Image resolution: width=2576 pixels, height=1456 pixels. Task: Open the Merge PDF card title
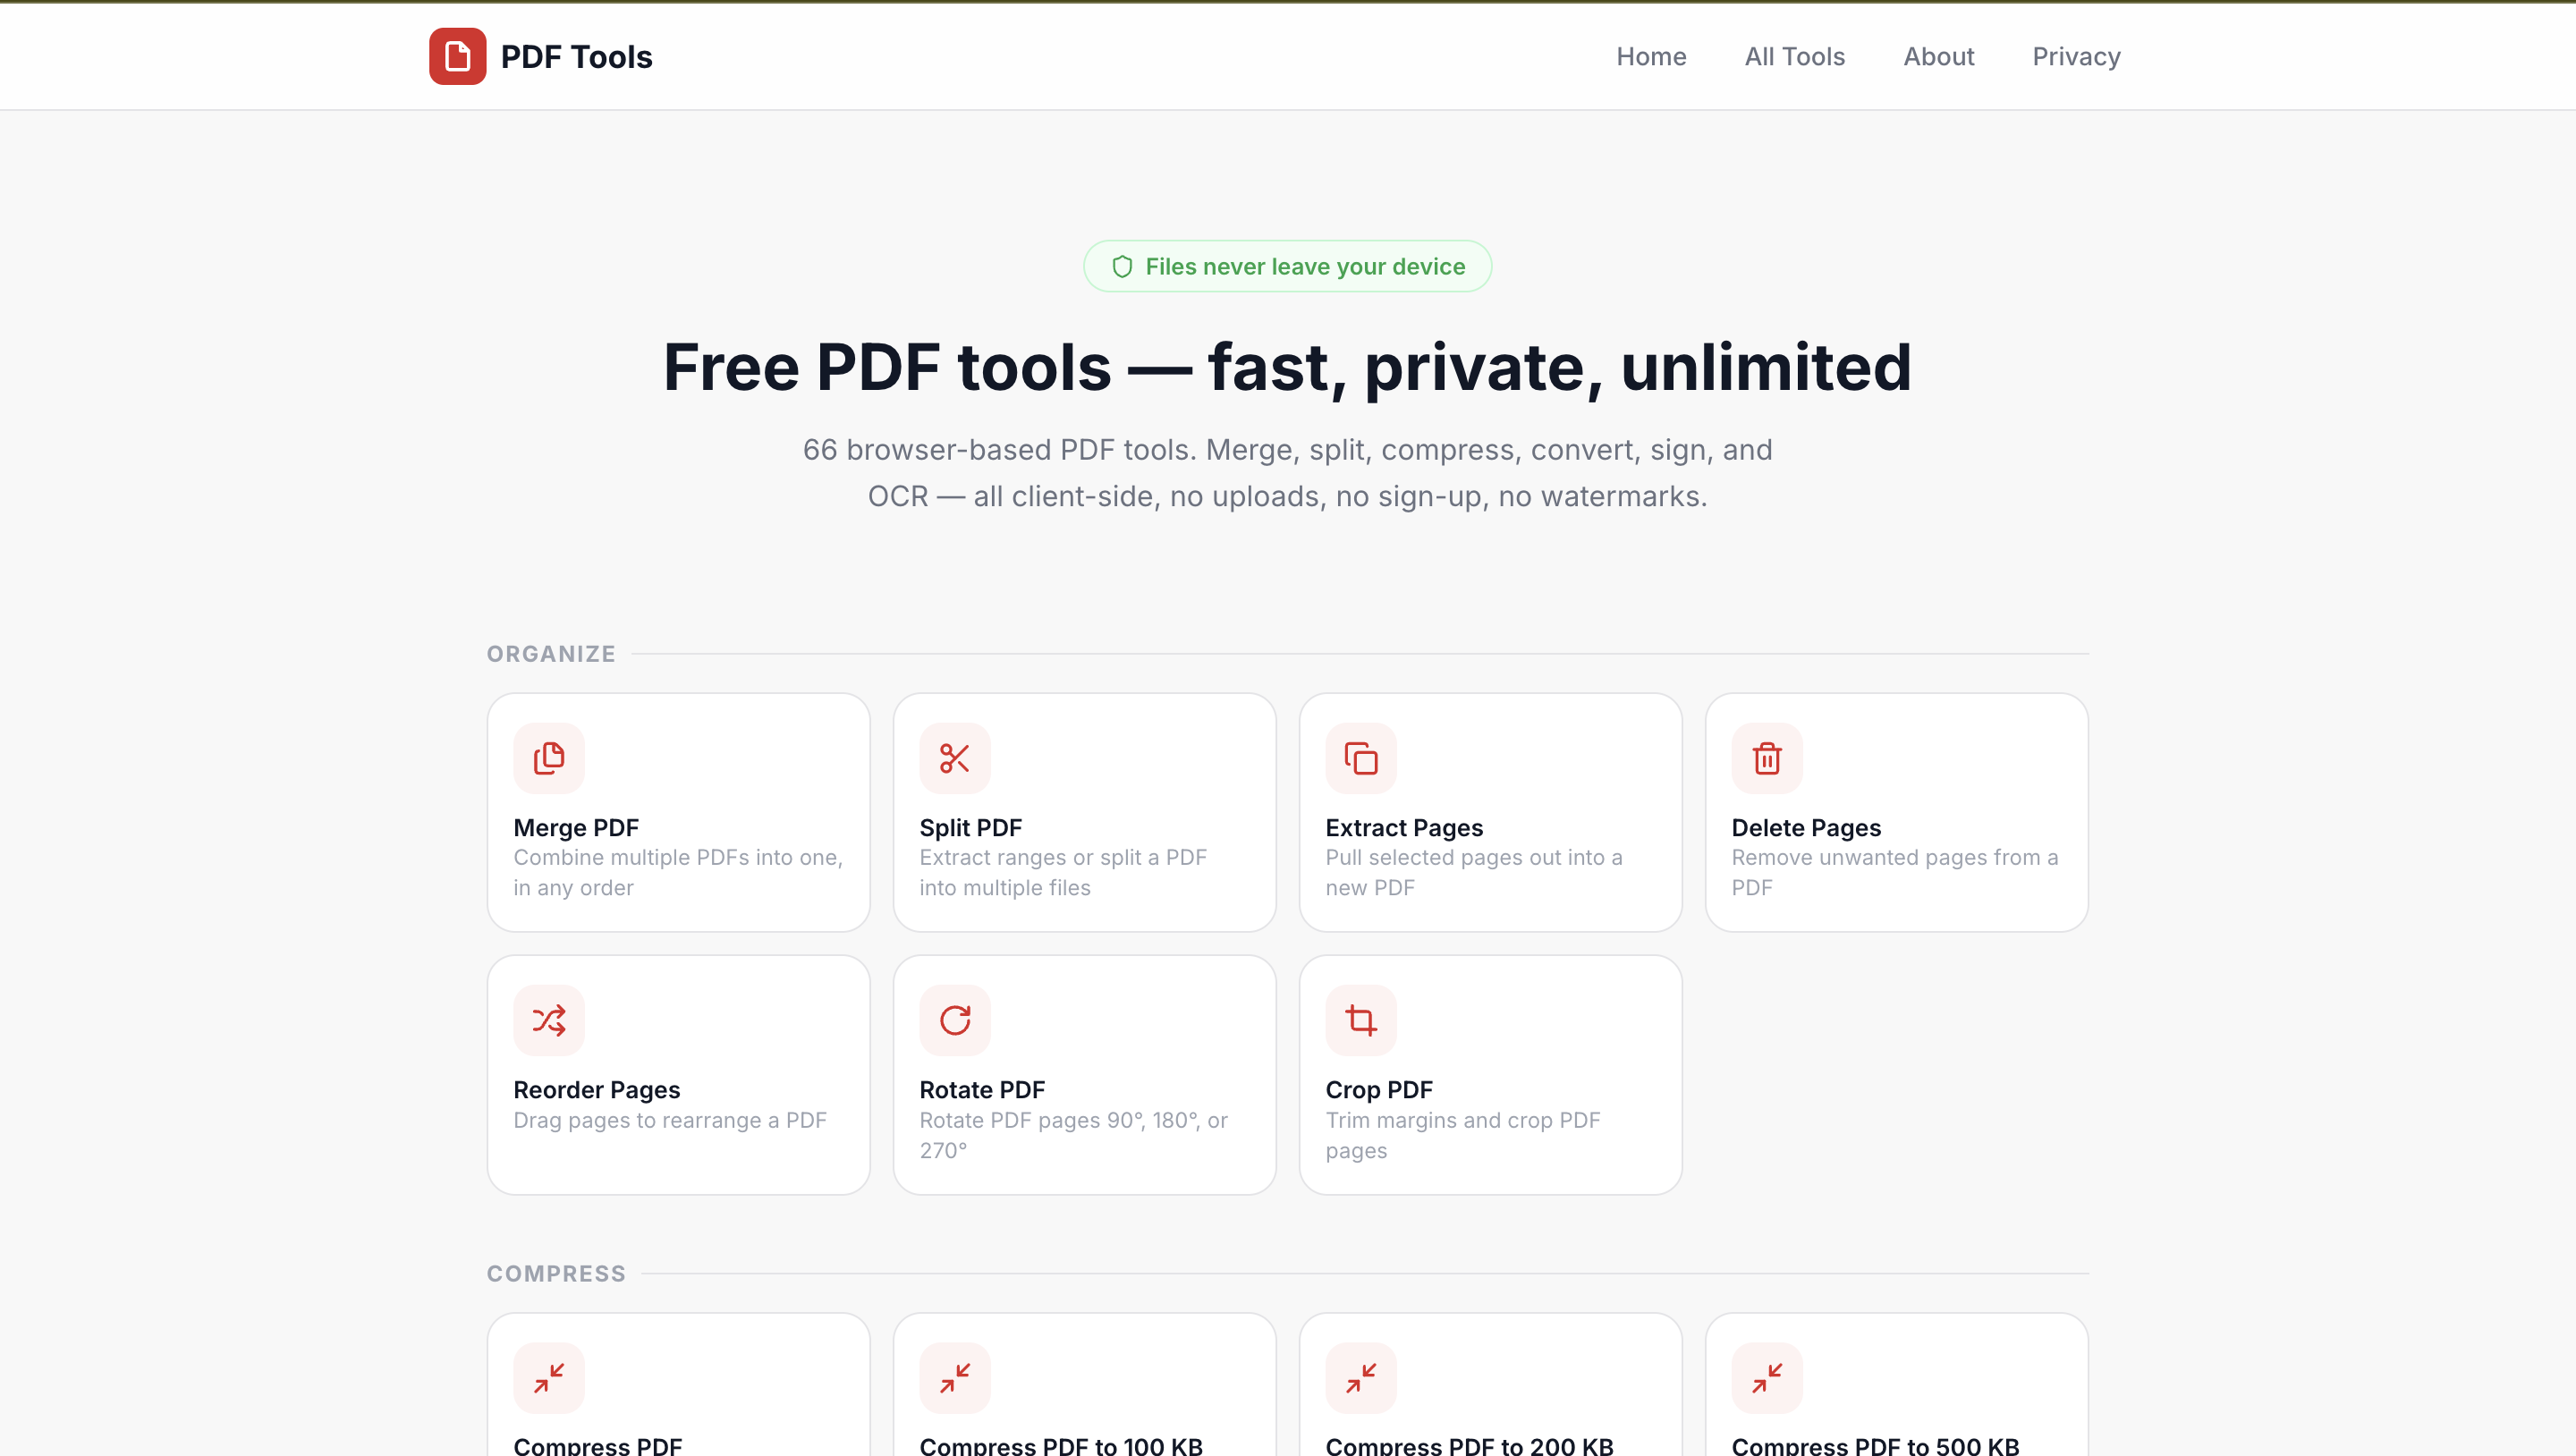[576, 828]
